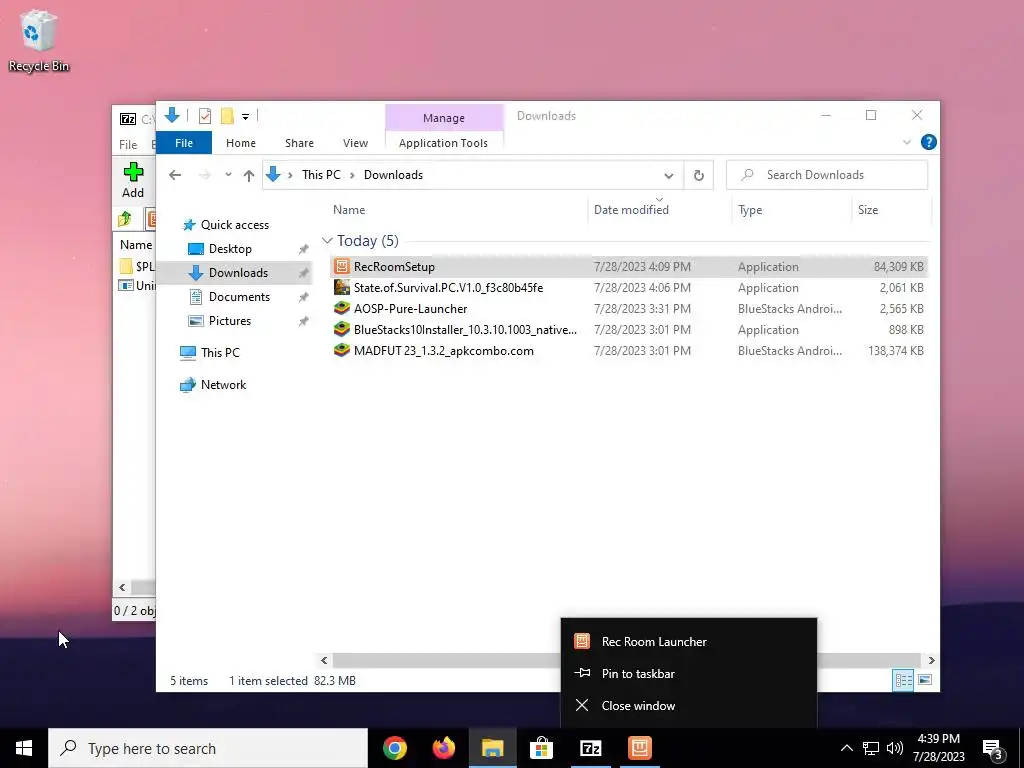Viewport: 1024px width, 768px height.
Task: Click the horizontal scrollbar right arrow
Action: click(x=931, y=660)
